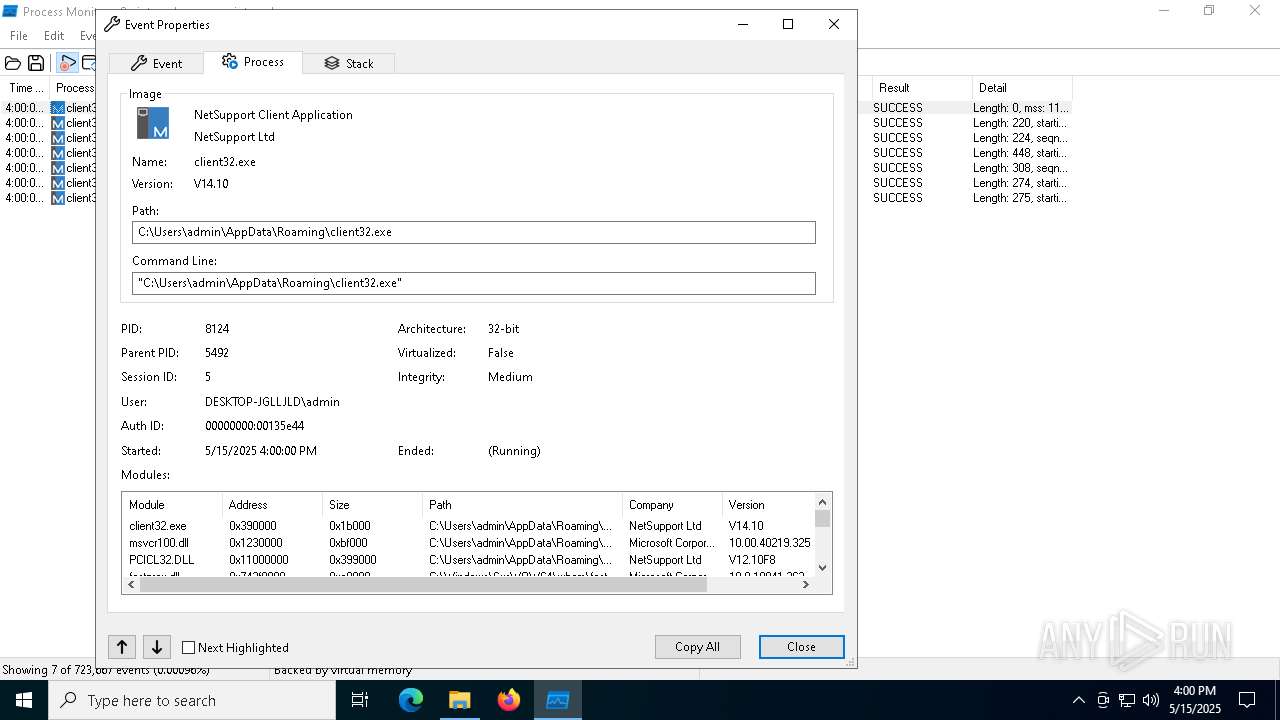Screen dimensions: 1280x720
Task: Show hidden system tray icons
Action: pyautogui.click(x=1078, y=700)
